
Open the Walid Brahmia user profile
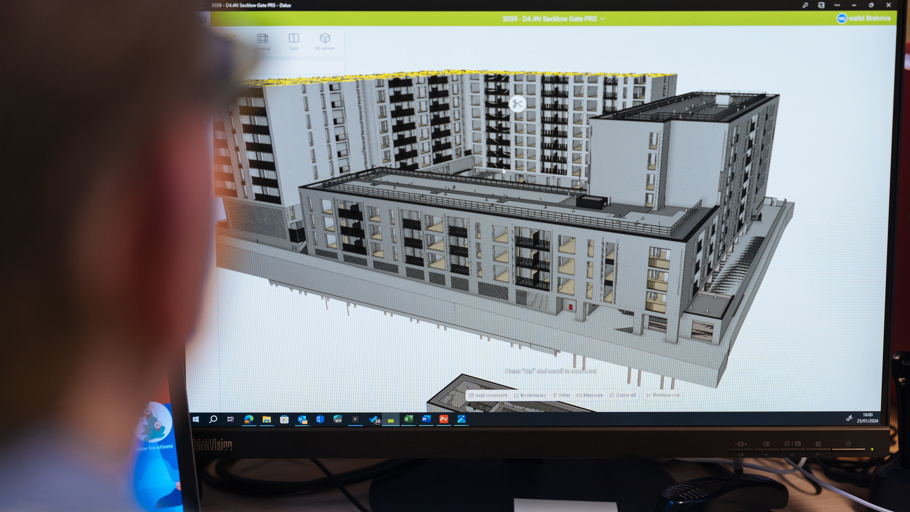tap(863, 18)
